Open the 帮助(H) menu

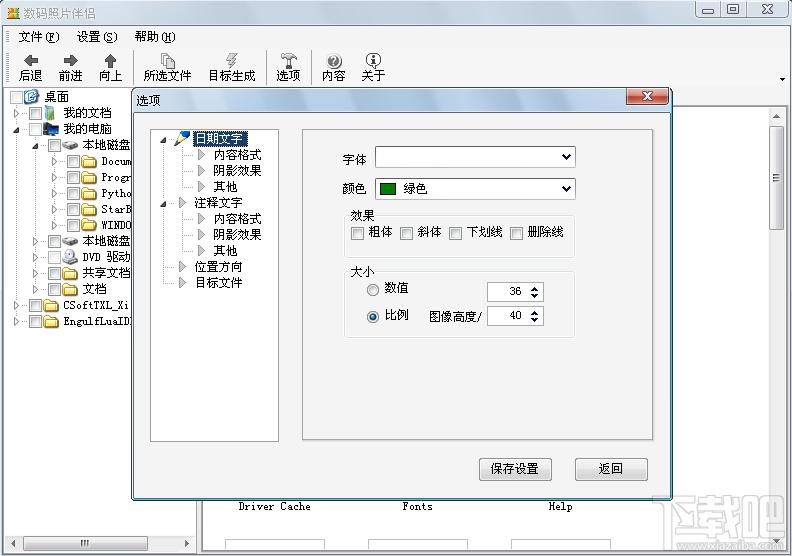tap(155, 37)
